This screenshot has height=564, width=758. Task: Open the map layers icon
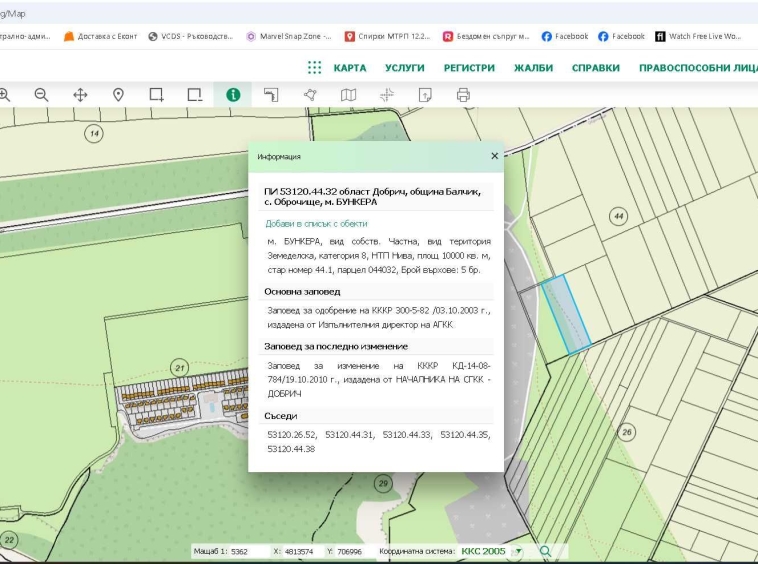(x=348, y=95)
